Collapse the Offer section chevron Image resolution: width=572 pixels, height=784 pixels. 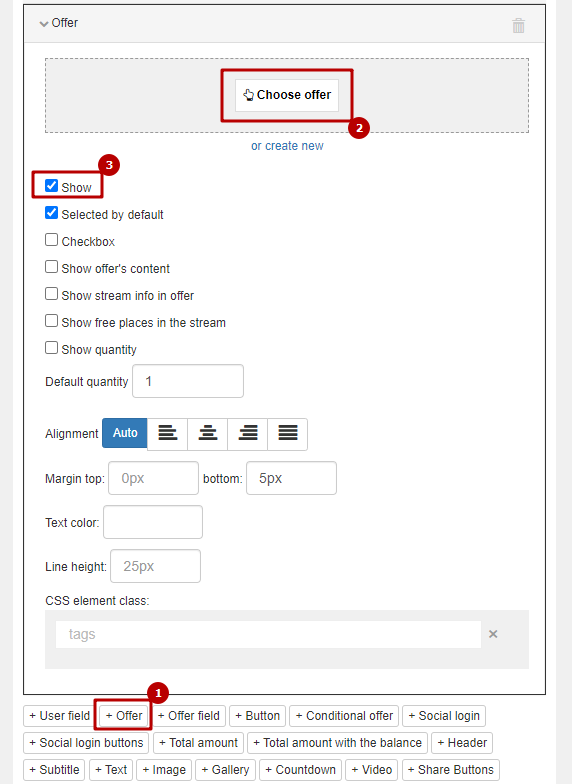pos(44,24)
